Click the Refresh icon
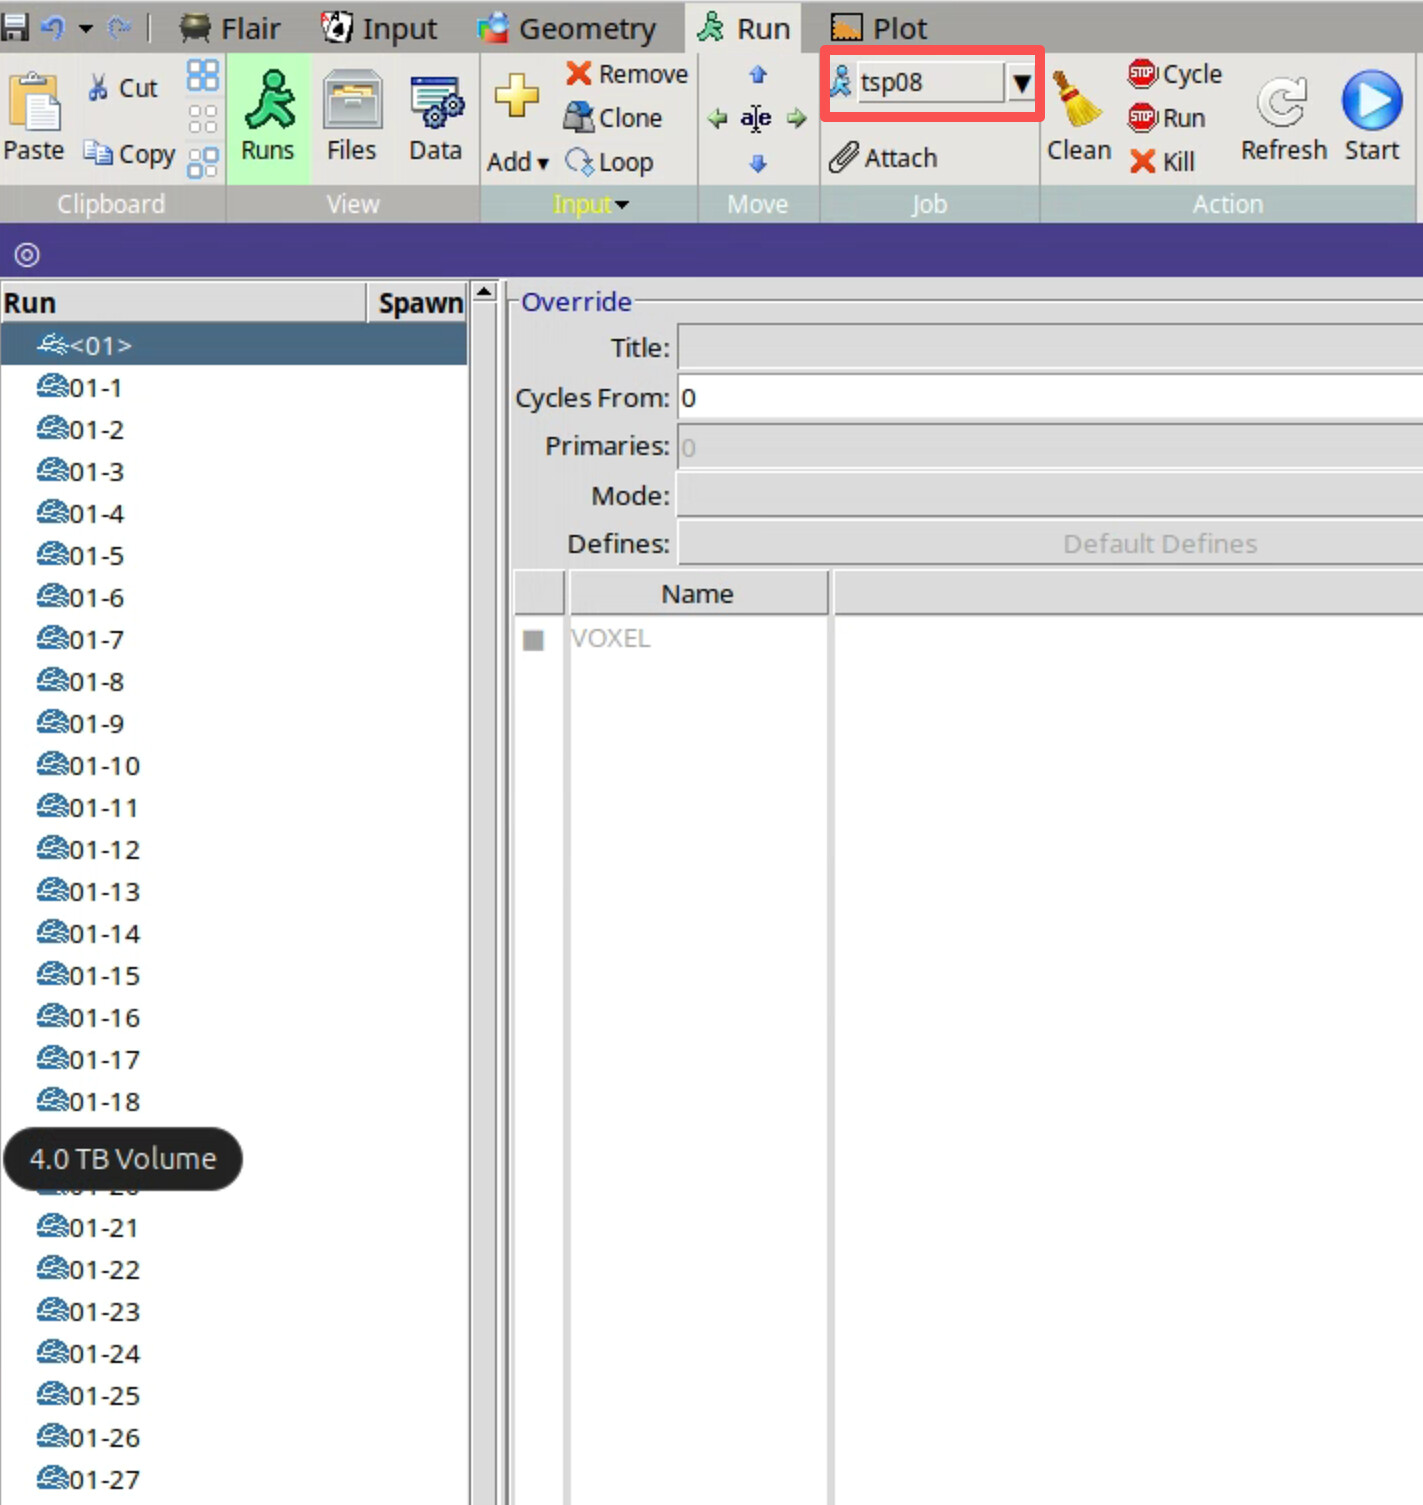This screenshot has height=1505, width=1423. [x=1283, y=101]
